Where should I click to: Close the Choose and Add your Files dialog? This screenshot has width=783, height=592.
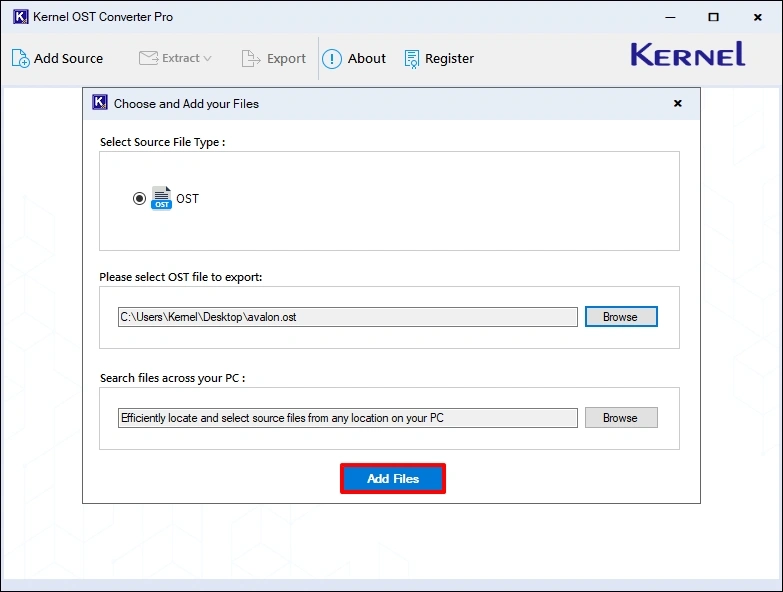pos(677,103)
